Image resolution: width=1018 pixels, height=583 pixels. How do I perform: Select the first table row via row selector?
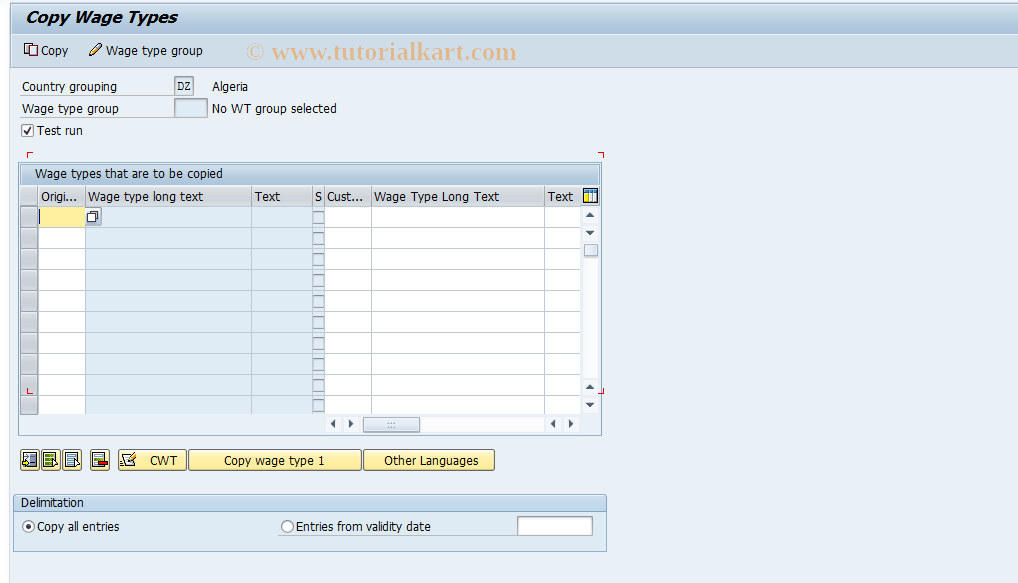[x=29, y=217]
